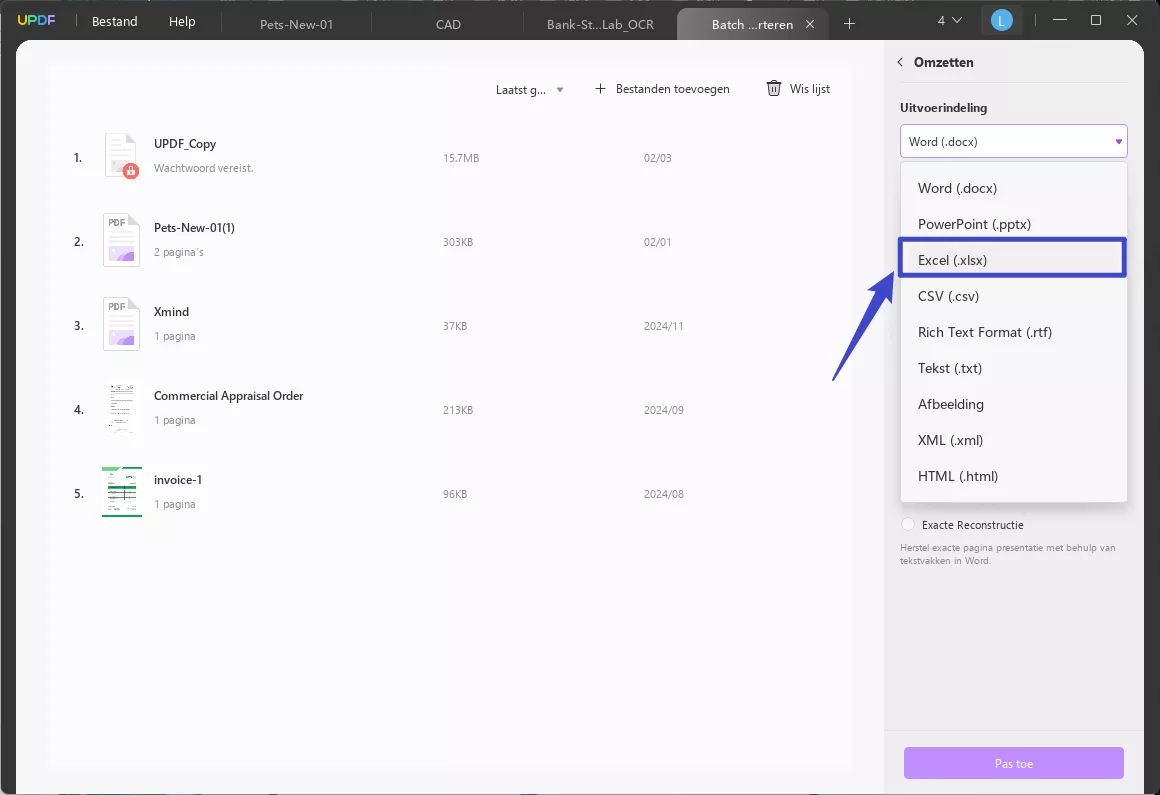
Task: Click the PDF icon of Pets-New-01(1)
Action: point(121,240)
